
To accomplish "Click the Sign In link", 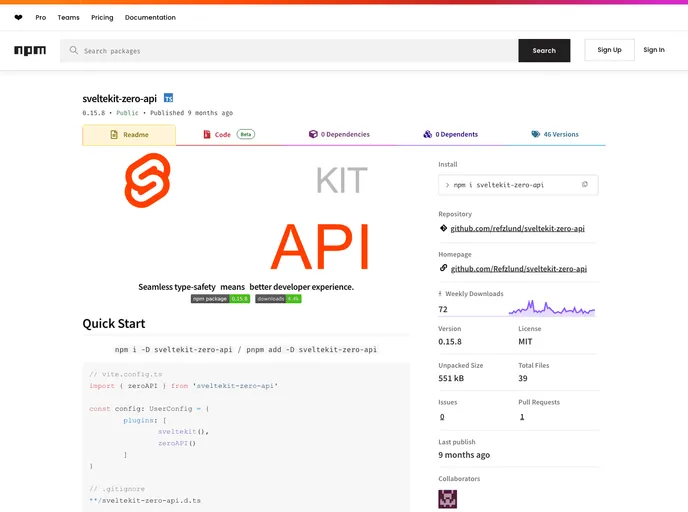I will 654,50.
